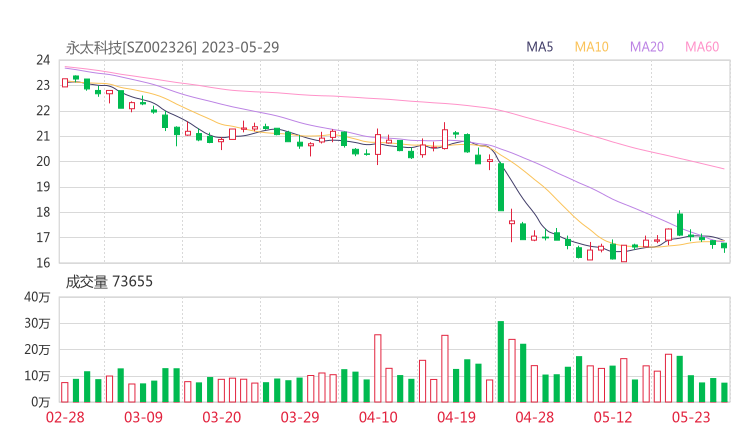Click the large green candlestick falling from 20 to 18

(501, 187)
